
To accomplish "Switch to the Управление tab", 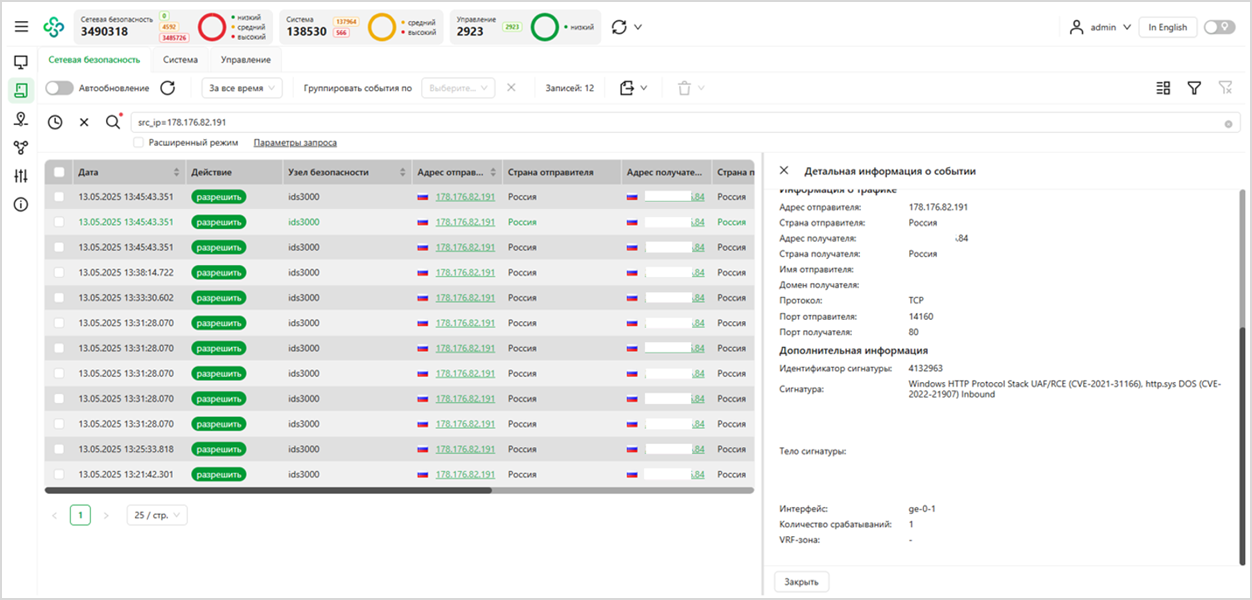I will [x=246, y=60].
